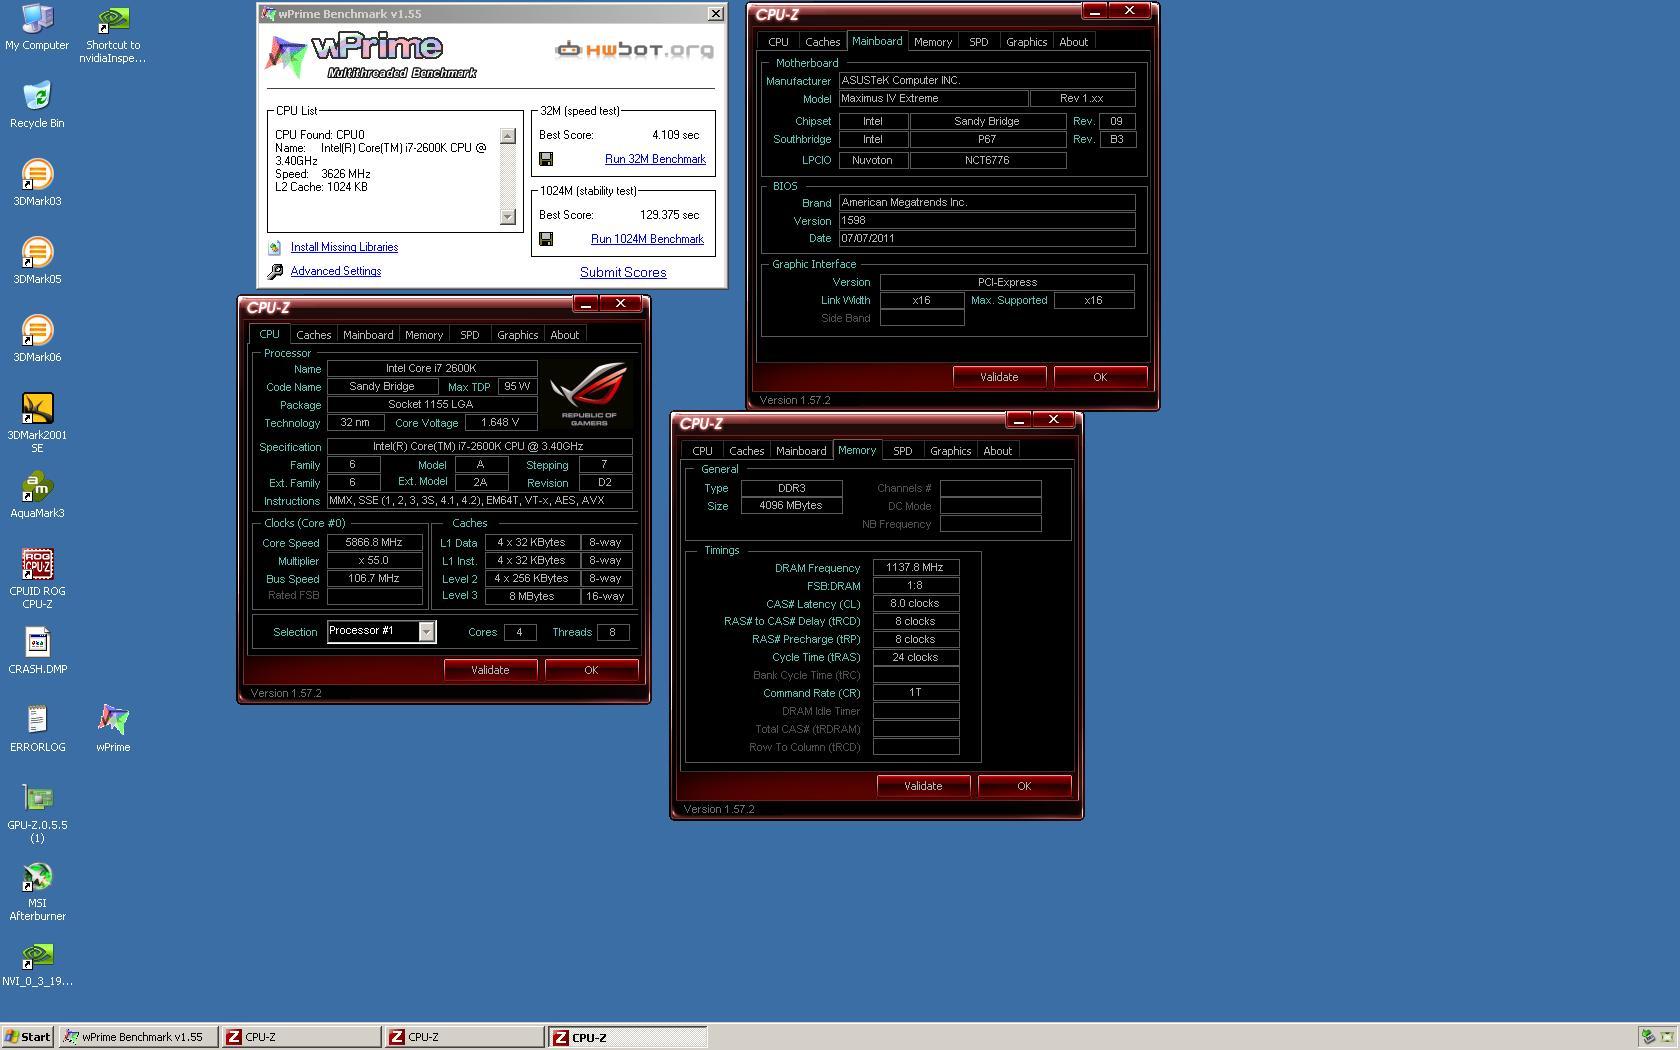
Task: Select first CPU-Z taskbar button
Action: coord(301,1037)
